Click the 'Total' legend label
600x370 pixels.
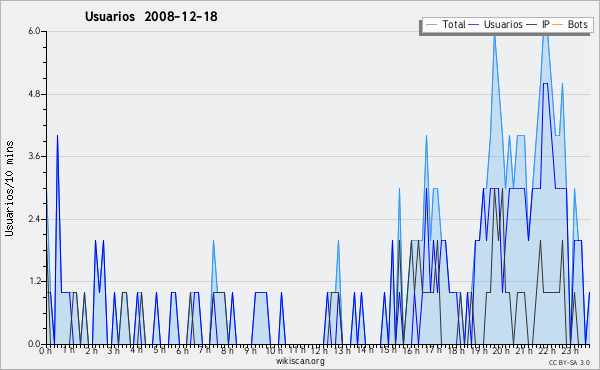[x=454, y=24]
